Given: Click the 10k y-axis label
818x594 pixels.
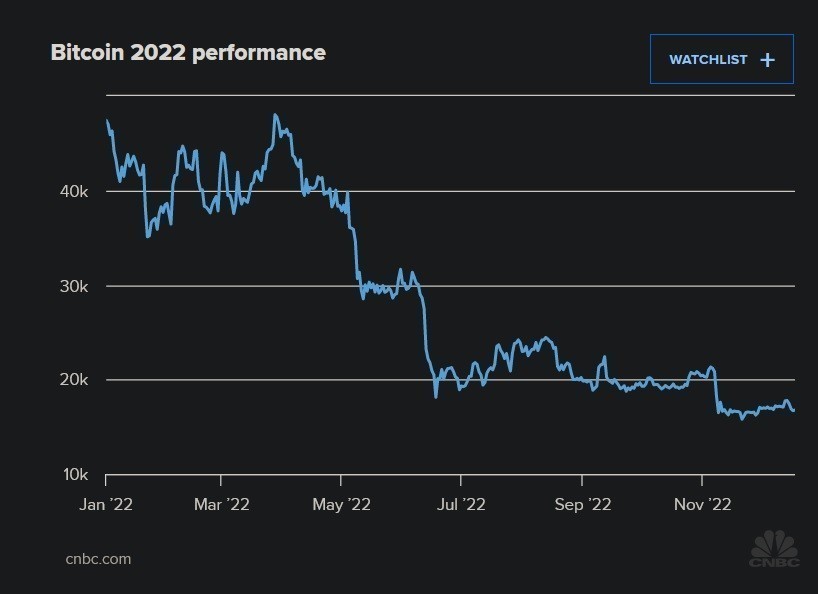Looking at the screenshot, I should pyautogui.click(x=76, y=474).
